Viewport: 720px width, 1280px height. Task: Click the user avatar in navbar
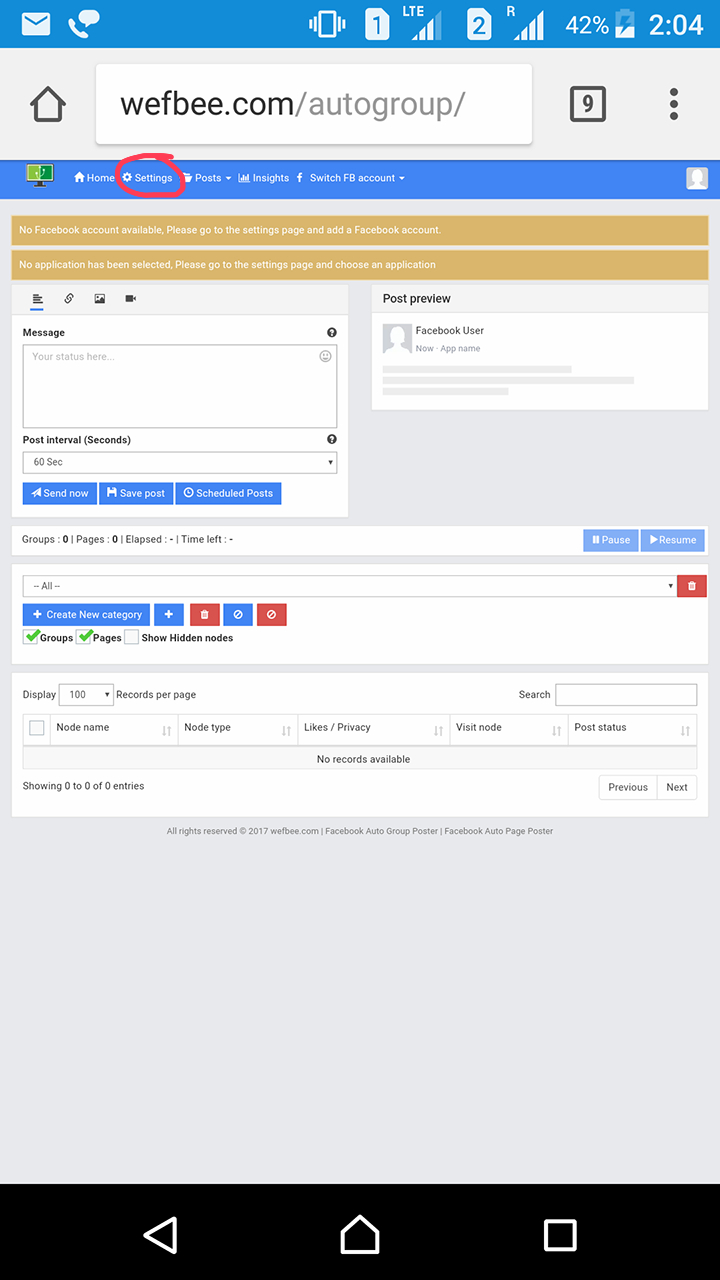(697, 178)
